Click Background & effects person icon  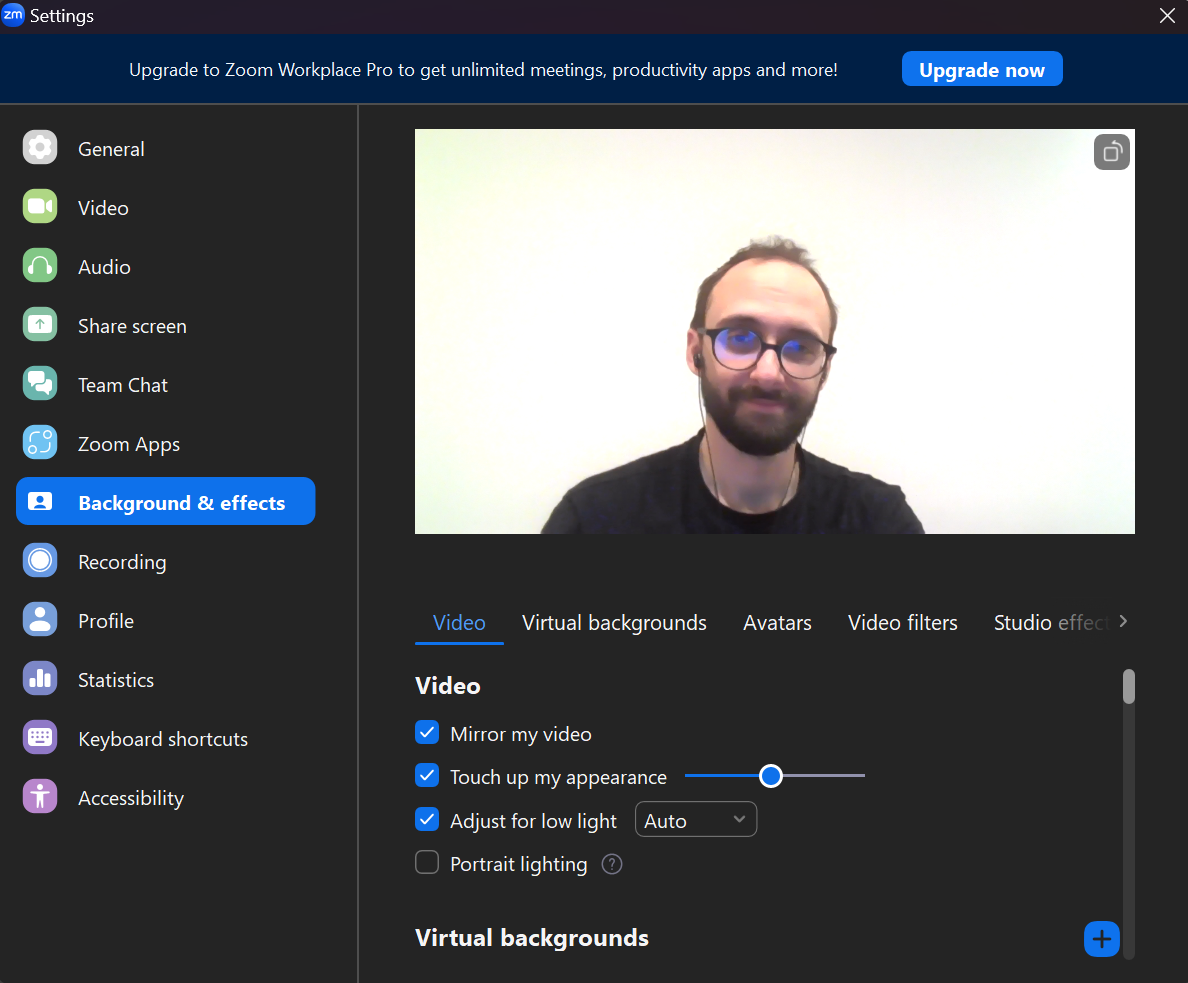tap(40, 502)
